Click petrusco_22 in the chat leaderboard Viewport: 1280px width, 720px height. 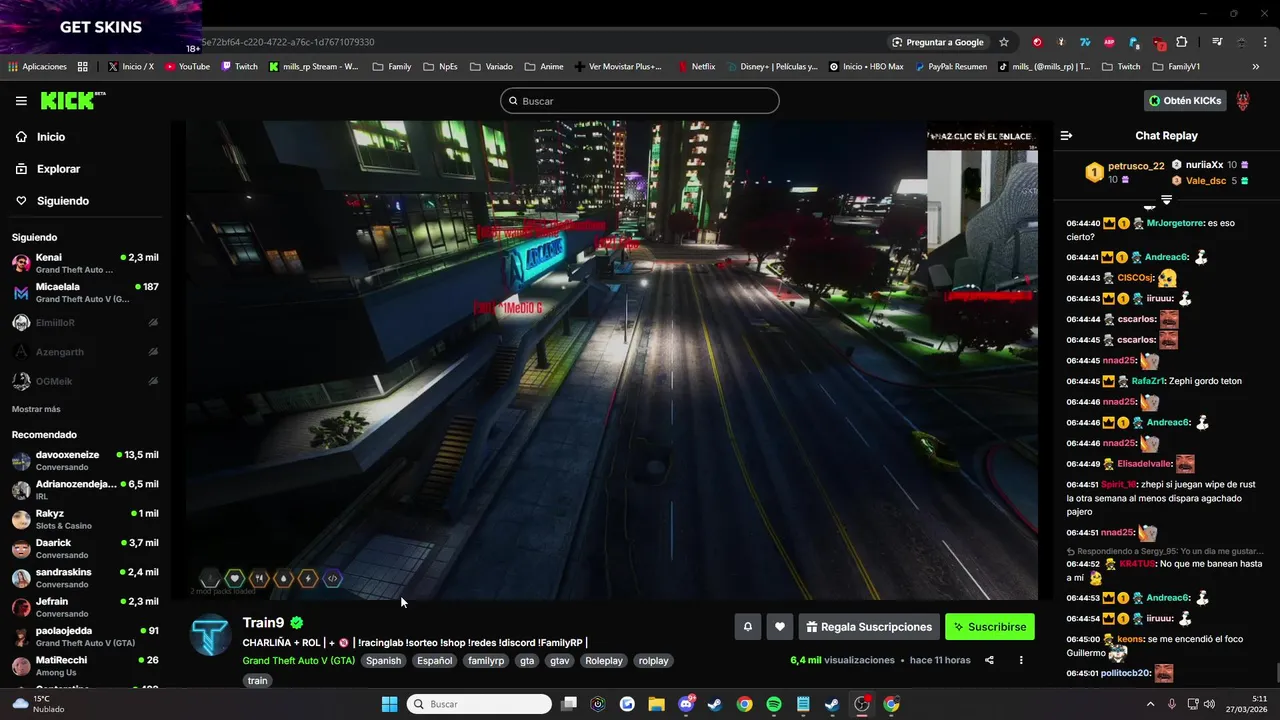point(1136,166)
